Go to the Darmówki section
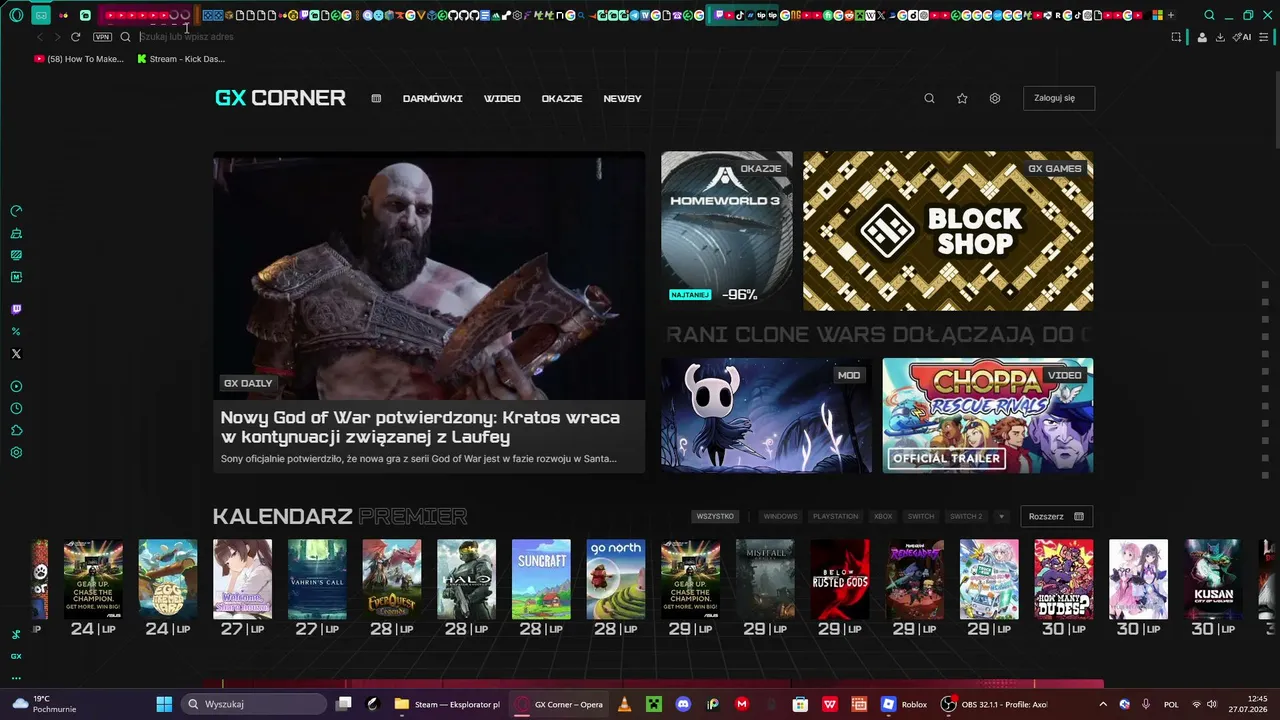Viewport: 1280px width, 720px height. point(432,98)
